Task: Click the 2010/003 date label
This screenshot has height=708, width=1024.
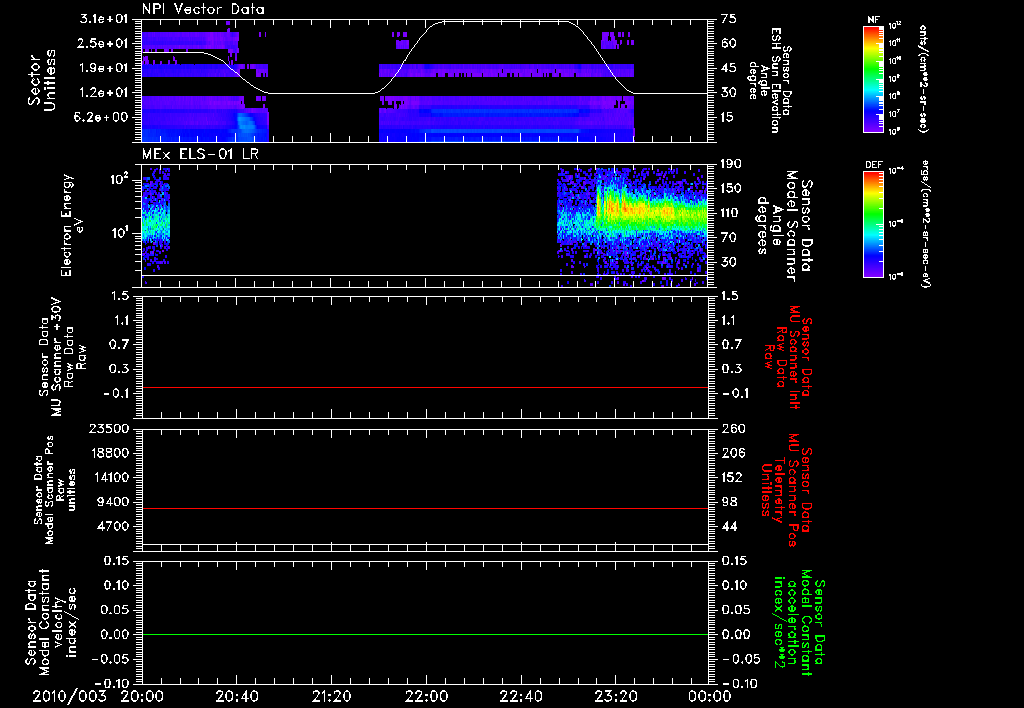Action: (69, 696)
